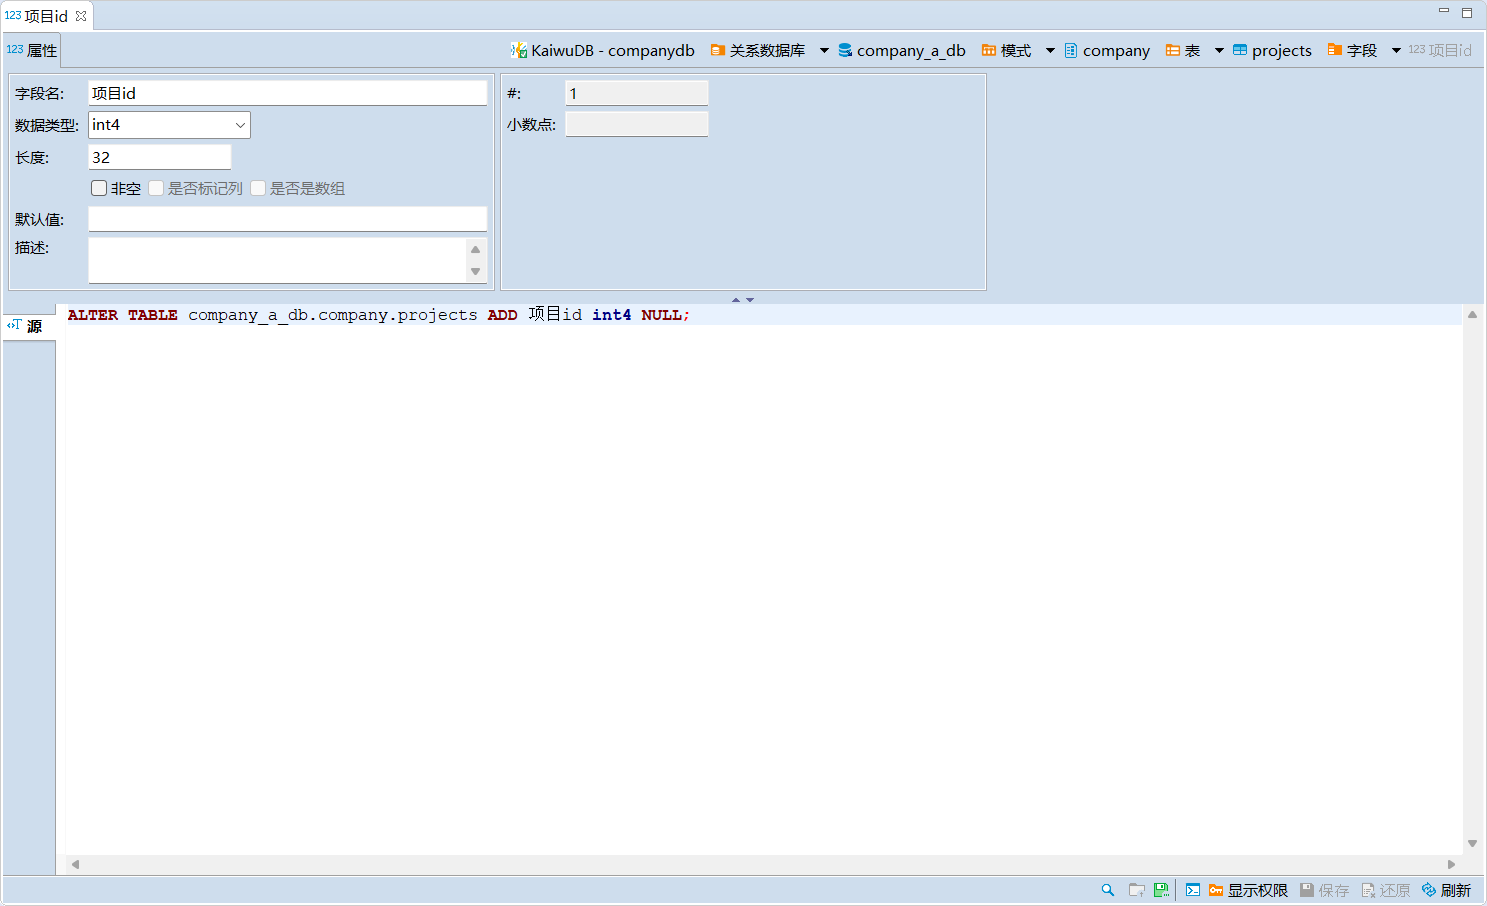Click the projects table breadcrumb
1487x906 pixels.
(x=1272, y=50)
